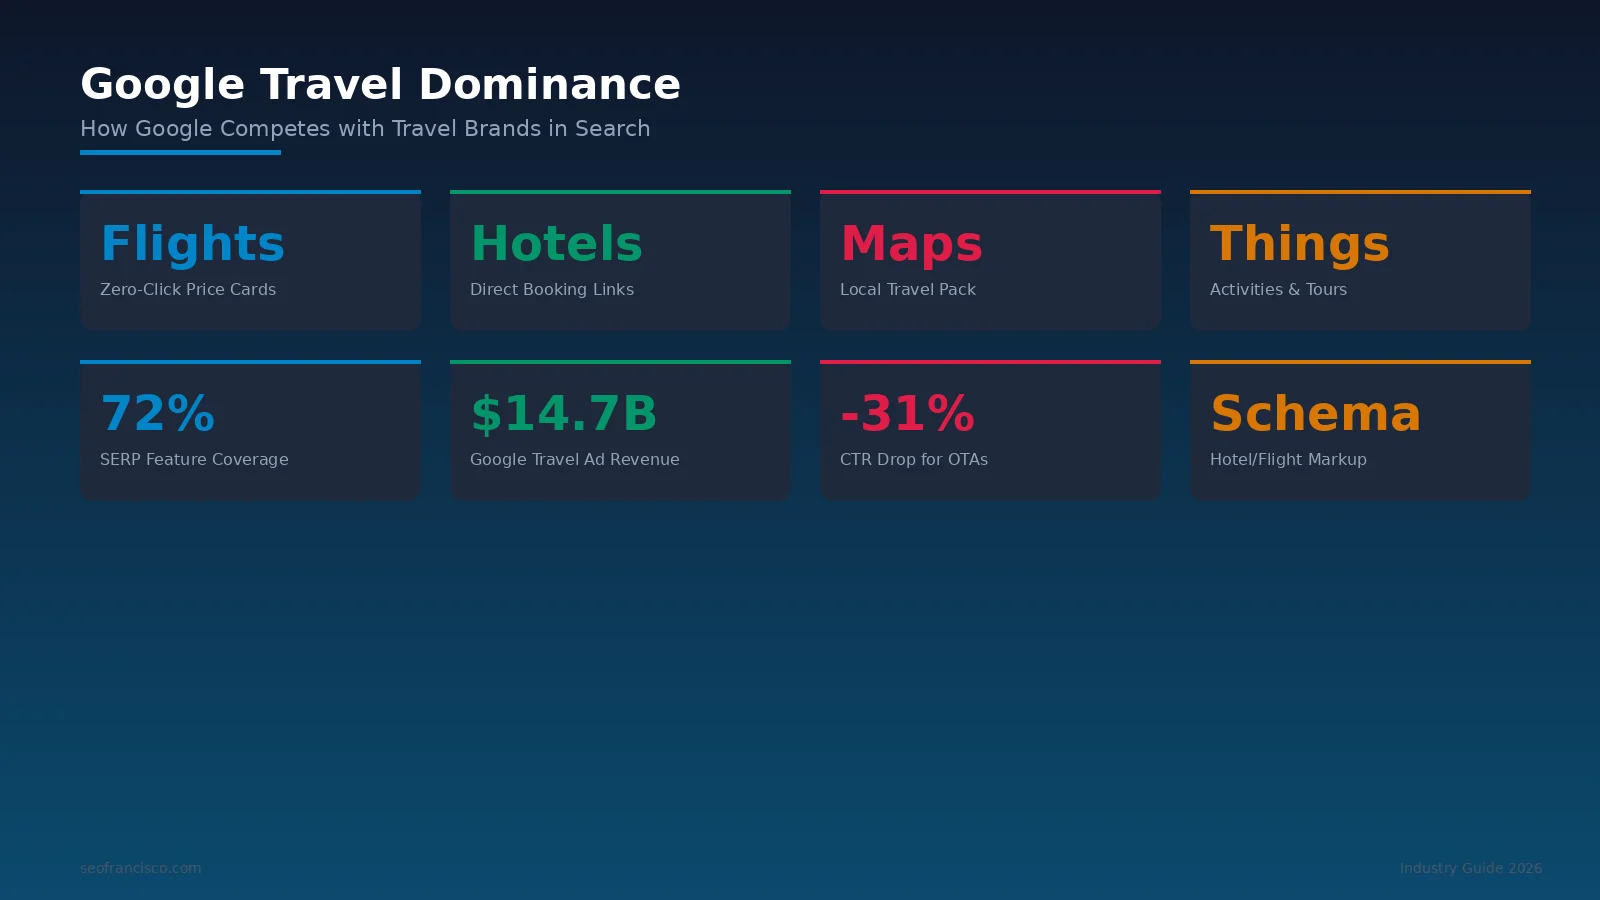The width and height of the screenshot is (1600, 900).
Task: Select the Hotels card
Action: tap(620, 260)
